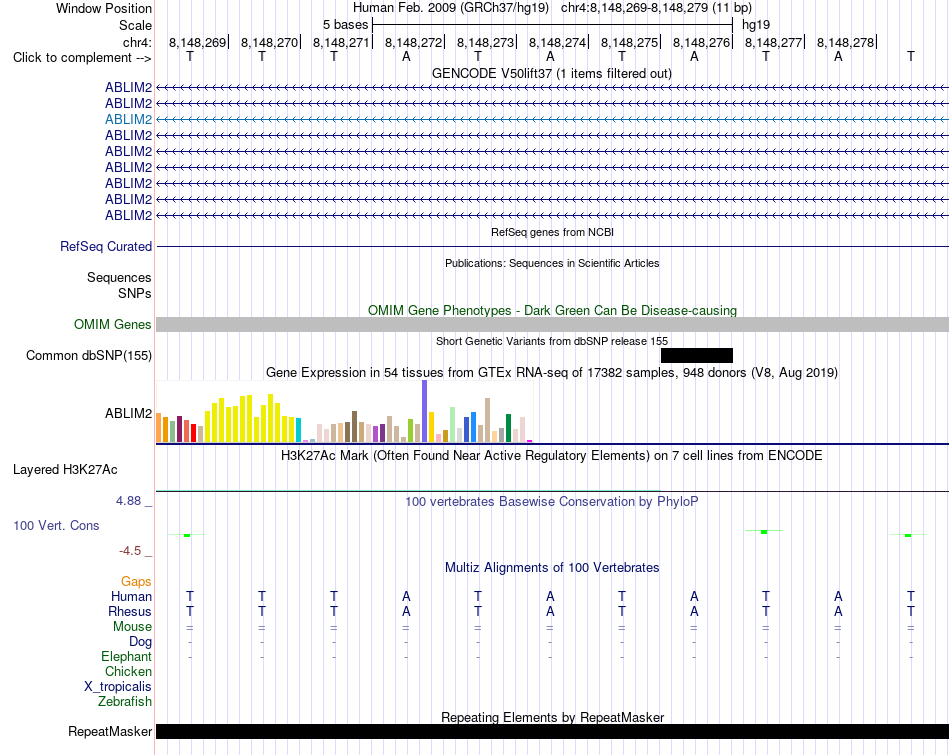Click the OMIM Gene Phenotypes title
Image resolution: width=950 pixels, height=755 pixels.
tap(552, 310)
